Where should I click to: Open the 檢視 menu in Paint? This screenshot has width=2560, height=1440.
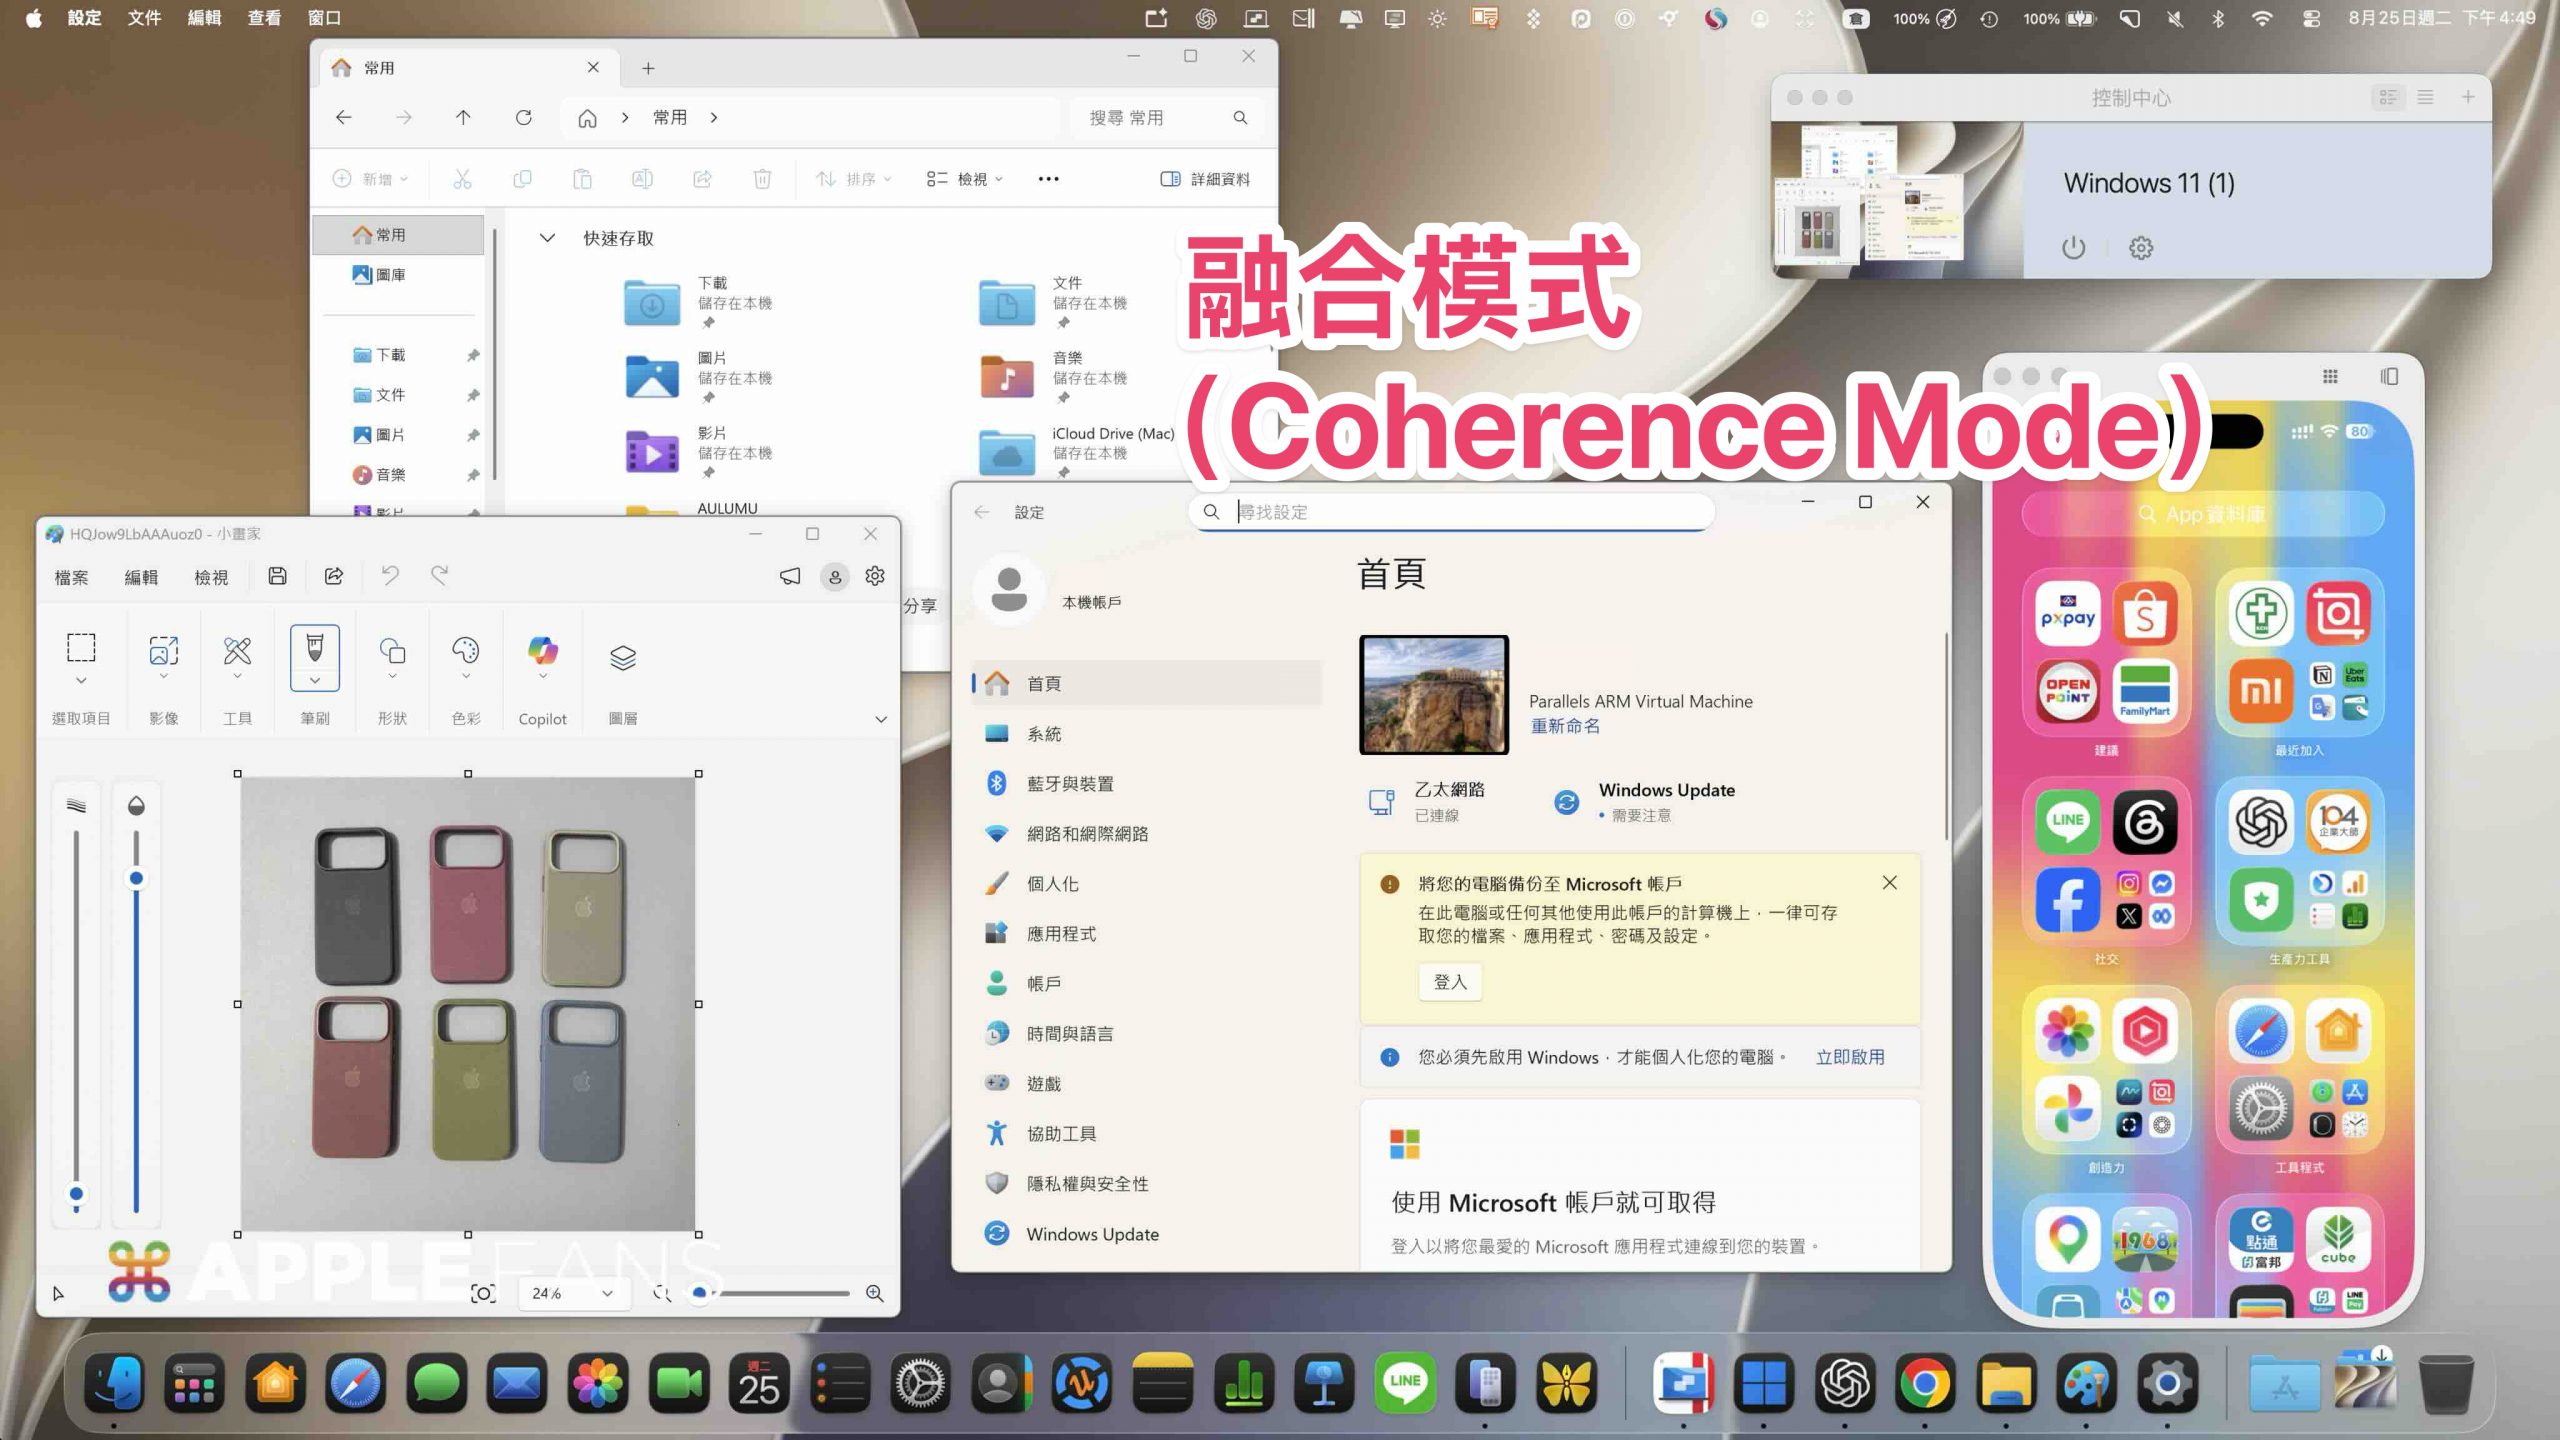click(211, 577)
